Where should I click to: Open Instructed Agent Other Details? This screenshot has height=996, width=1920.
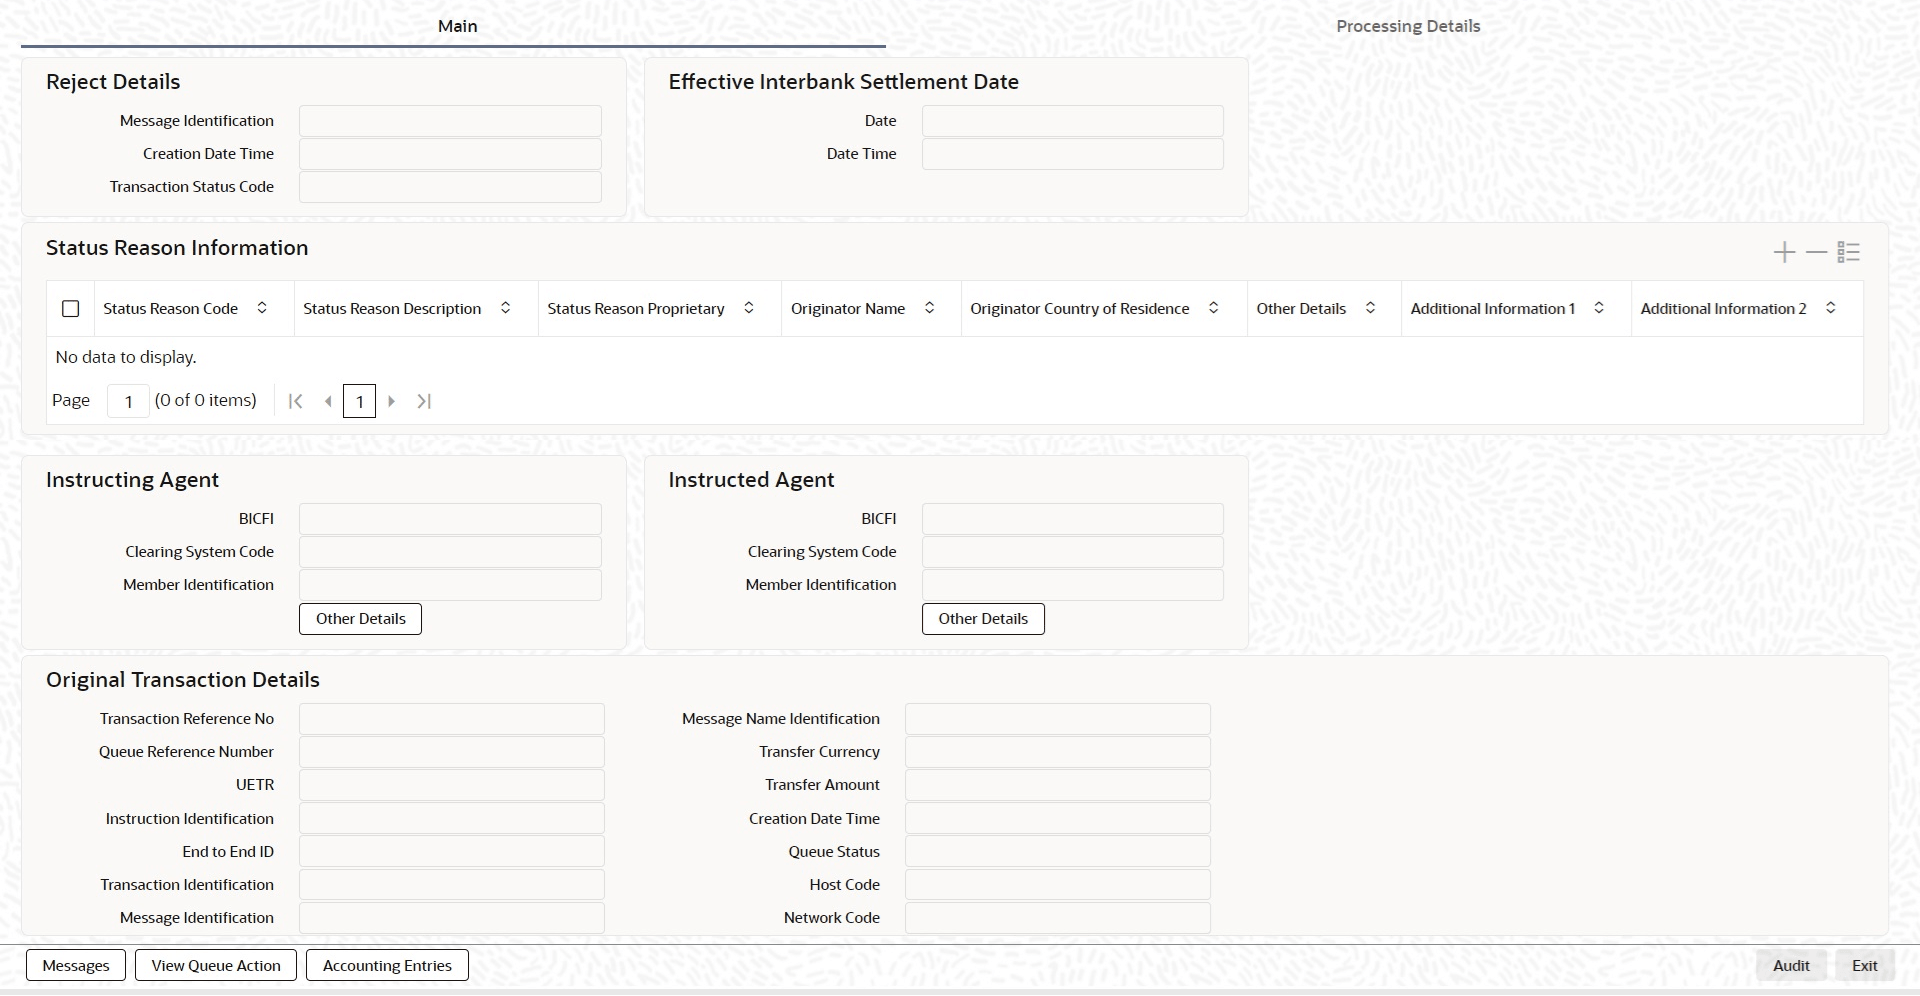click(x=983, y=619)
